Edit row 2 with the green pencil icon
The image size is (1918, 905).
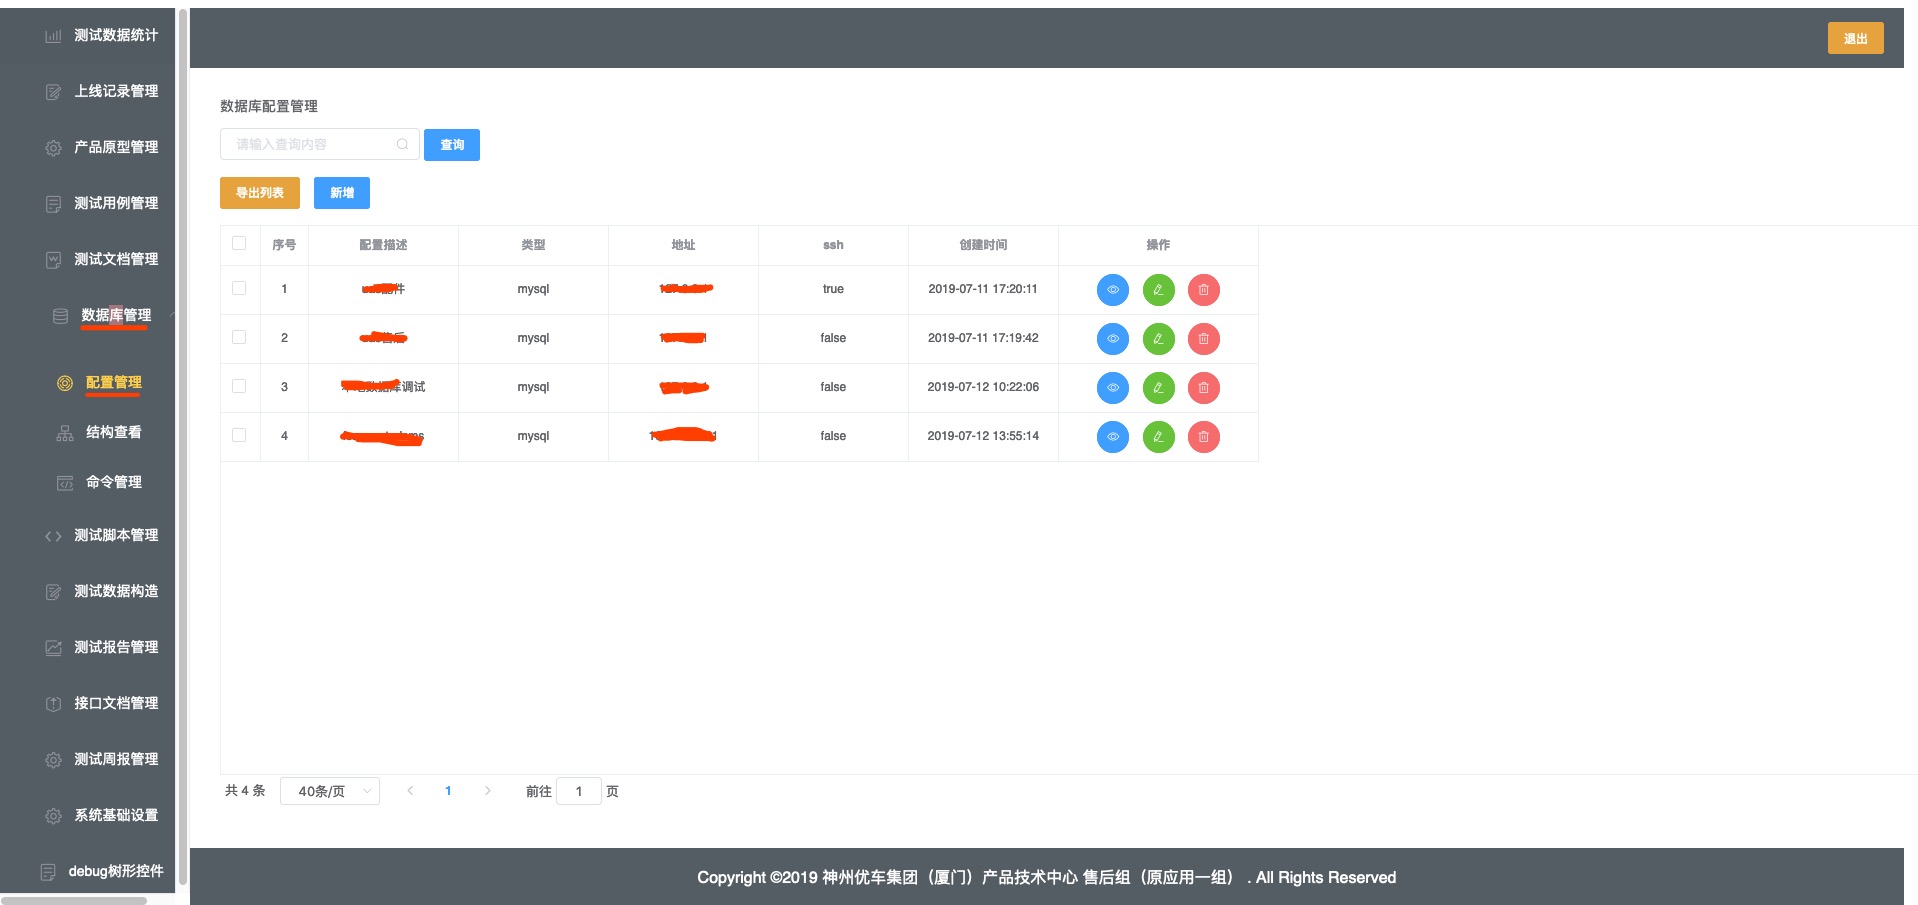coord(1158,339)
